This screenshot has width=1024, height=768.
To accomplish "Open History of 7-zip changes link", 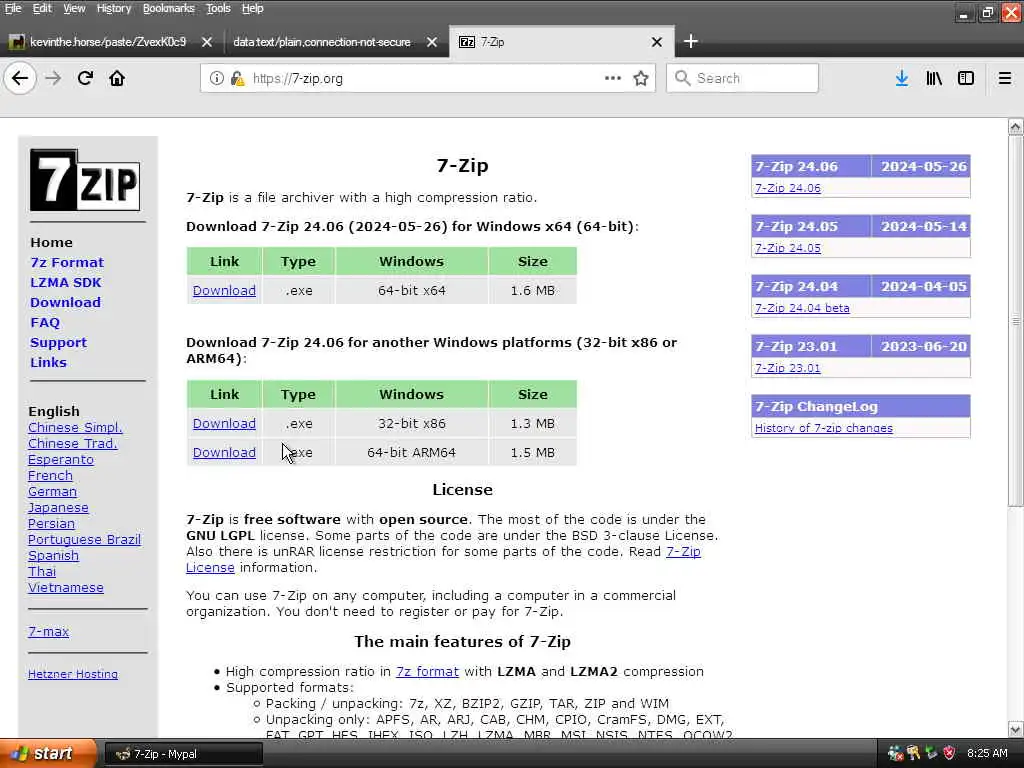I will (x=824, y=428).
